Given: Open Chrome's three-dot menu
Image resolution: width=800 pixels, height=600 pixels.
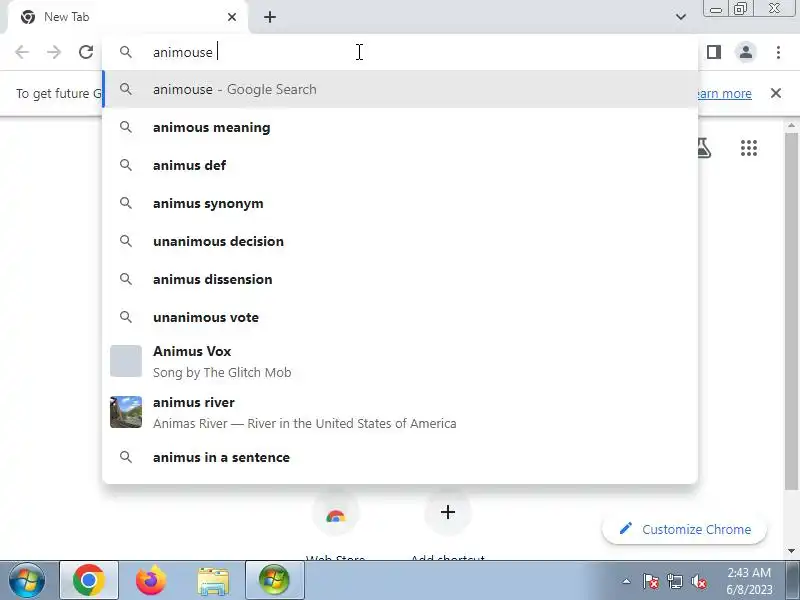Looking at the screenshot, I should (x=778, y=52).
